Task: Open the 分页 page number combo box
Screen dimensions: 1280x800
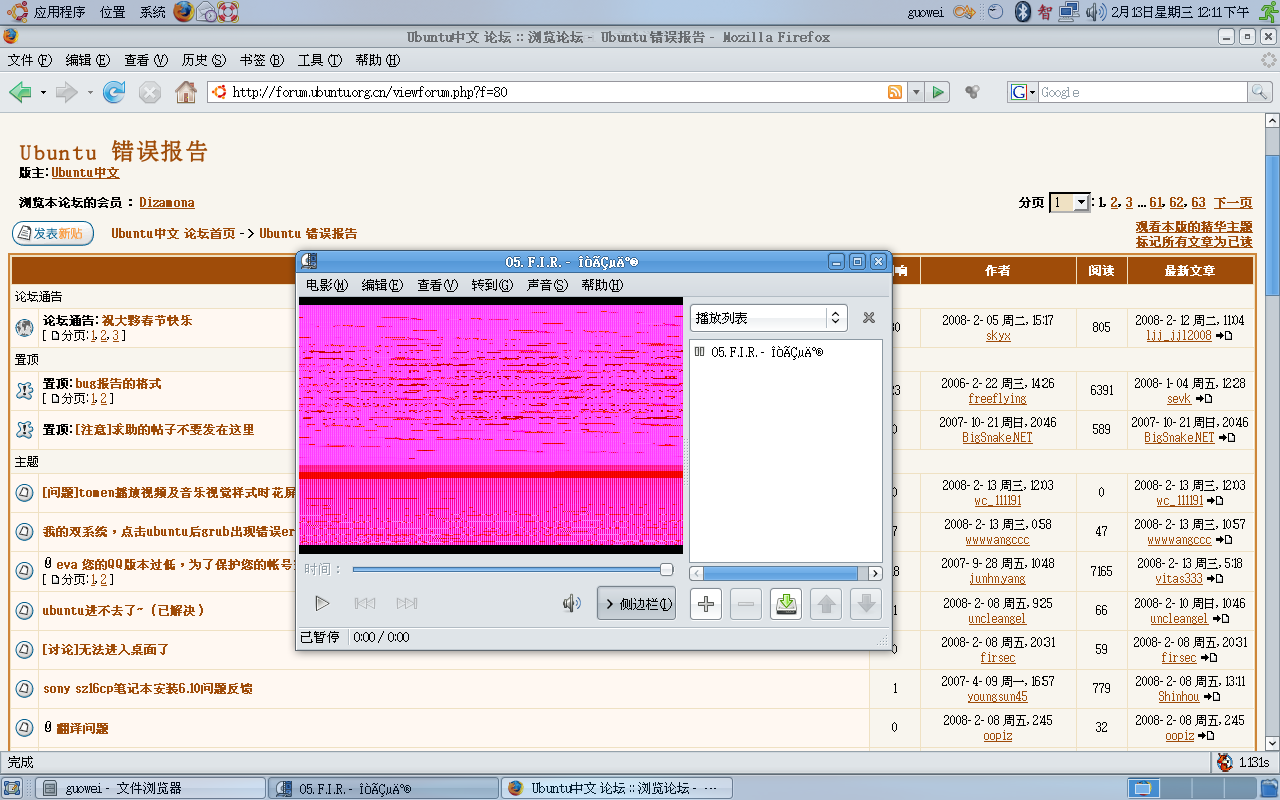Action: point(1069,202)
